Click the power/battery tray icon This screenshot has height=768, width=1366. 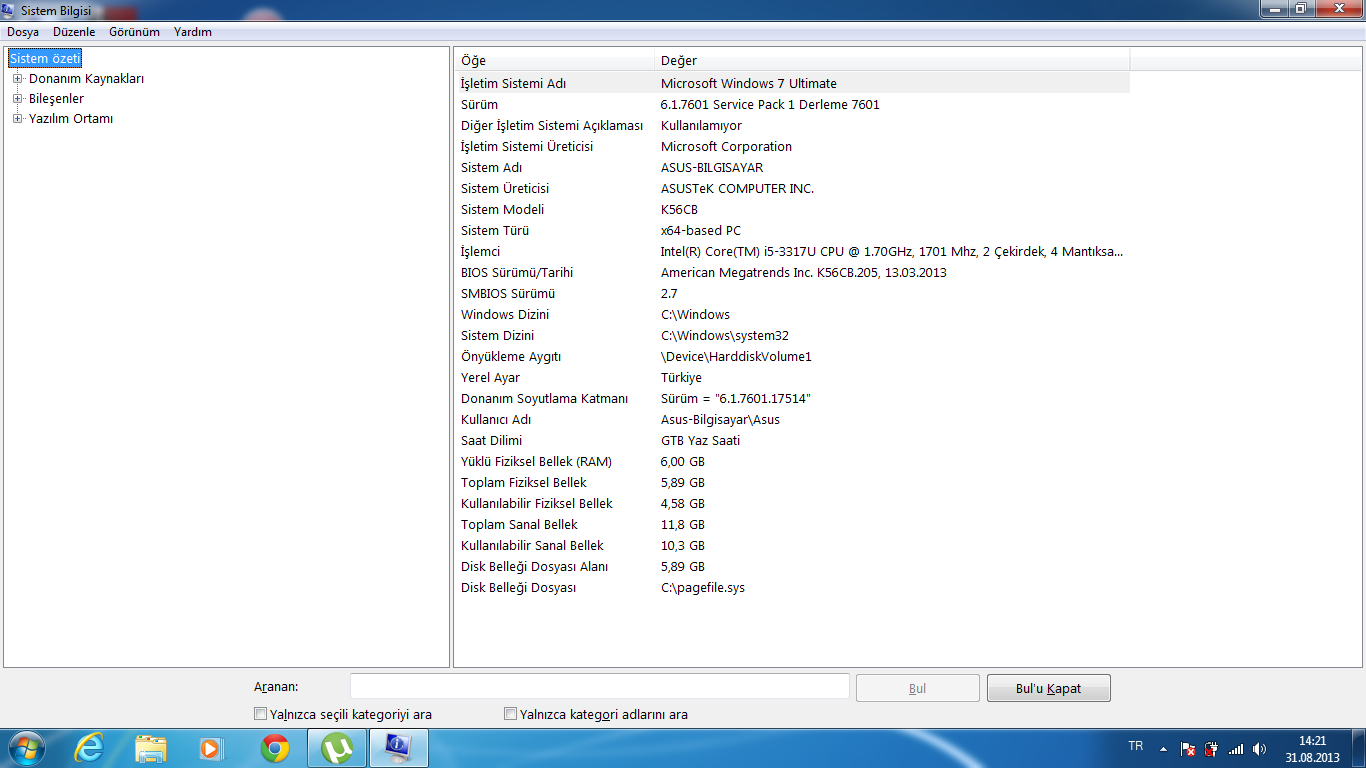coord(1212,748)
